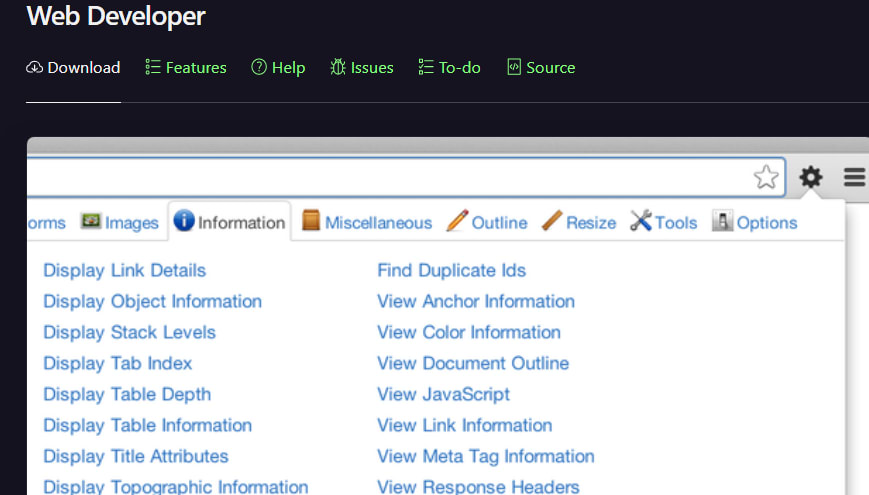Click the bookmark star icon

pos(766,177)
